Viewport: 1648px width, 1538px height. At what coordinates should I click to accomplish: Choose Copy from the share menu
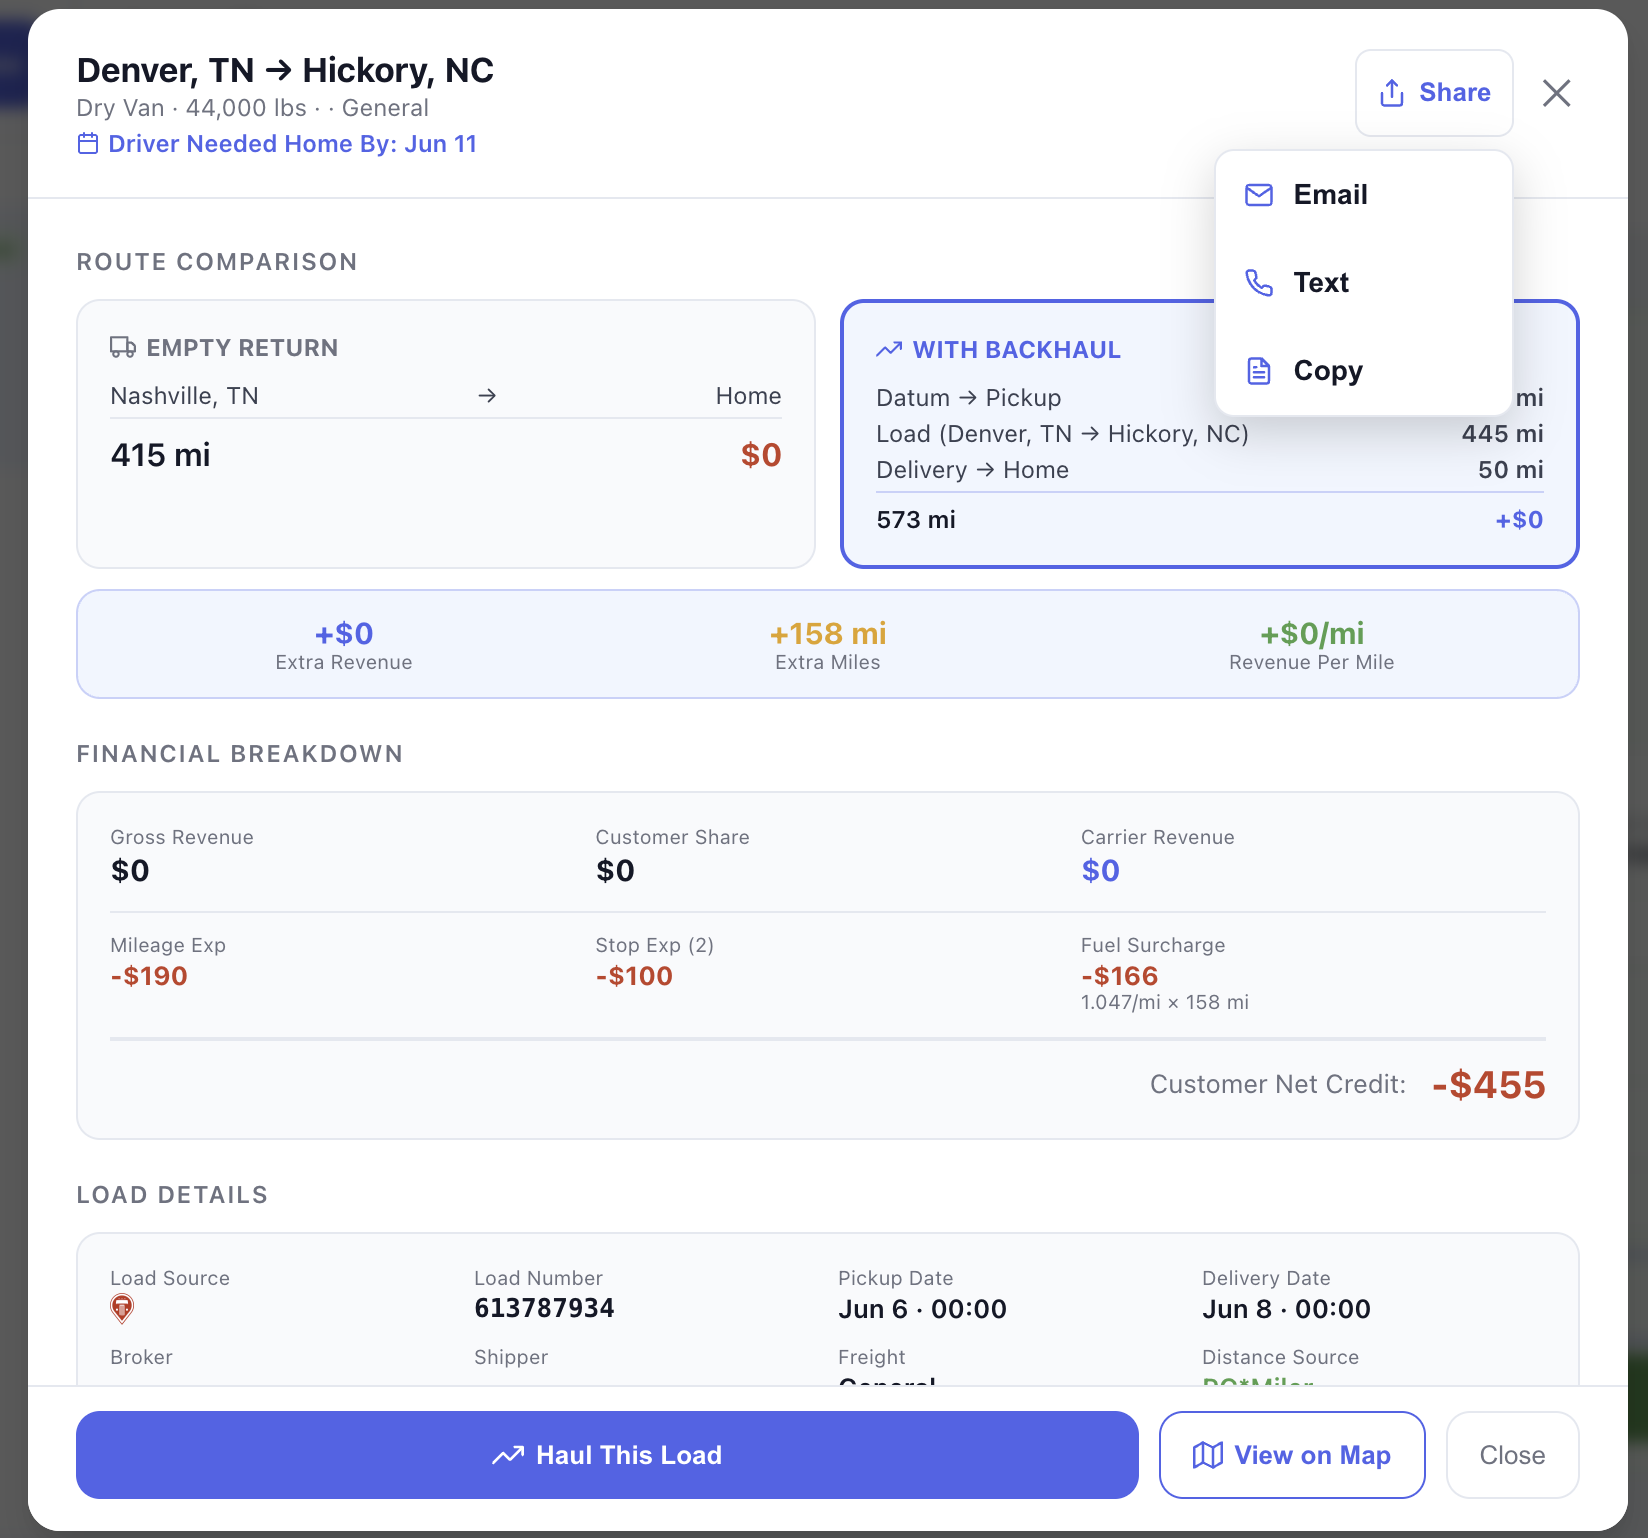(1363, 371)
